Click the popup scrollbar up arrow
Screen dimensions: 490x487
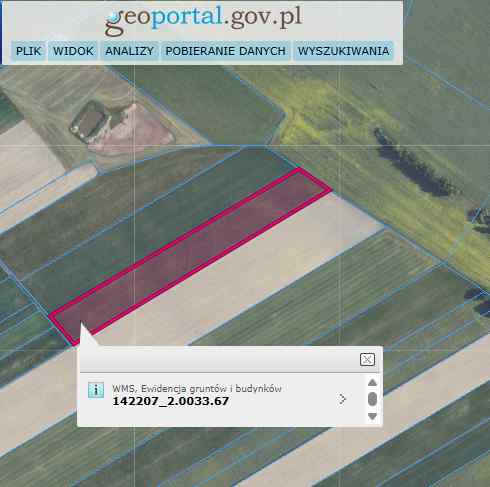(x=372, y=382)
